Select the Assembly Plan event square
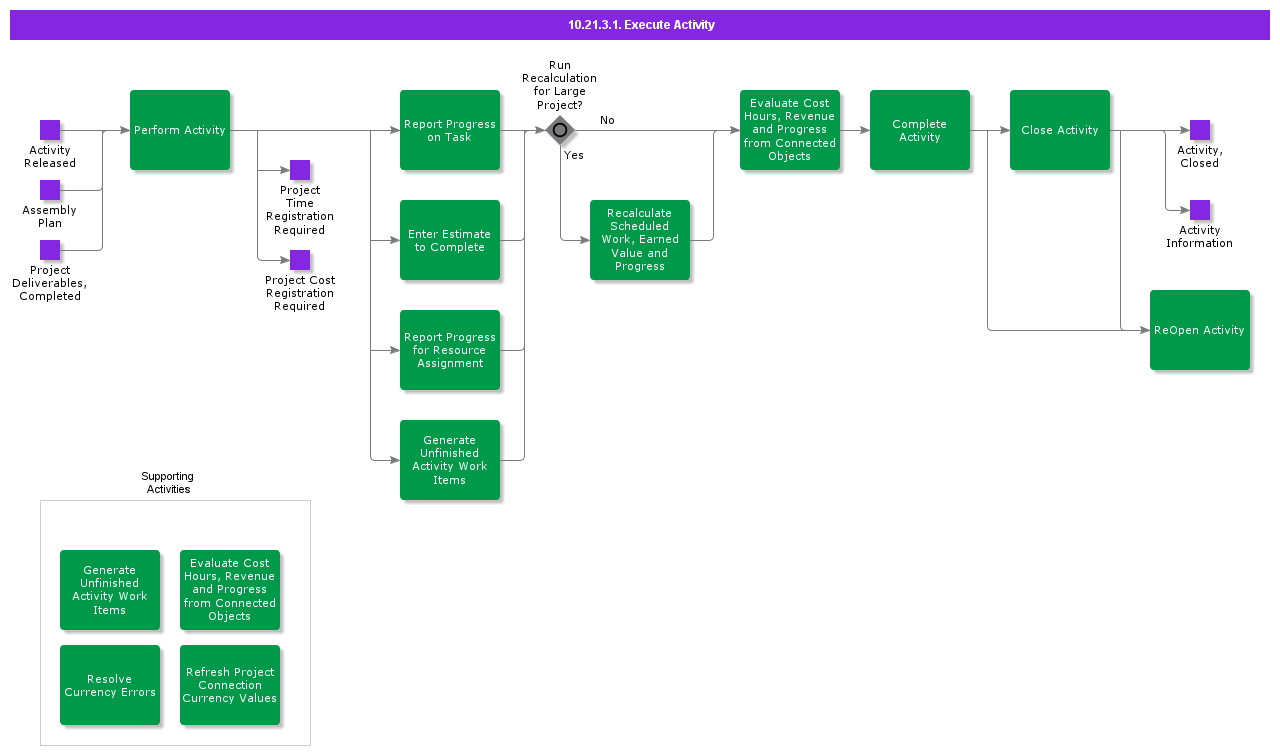Screen dimensions: 1280x755 tap(50, 190)
